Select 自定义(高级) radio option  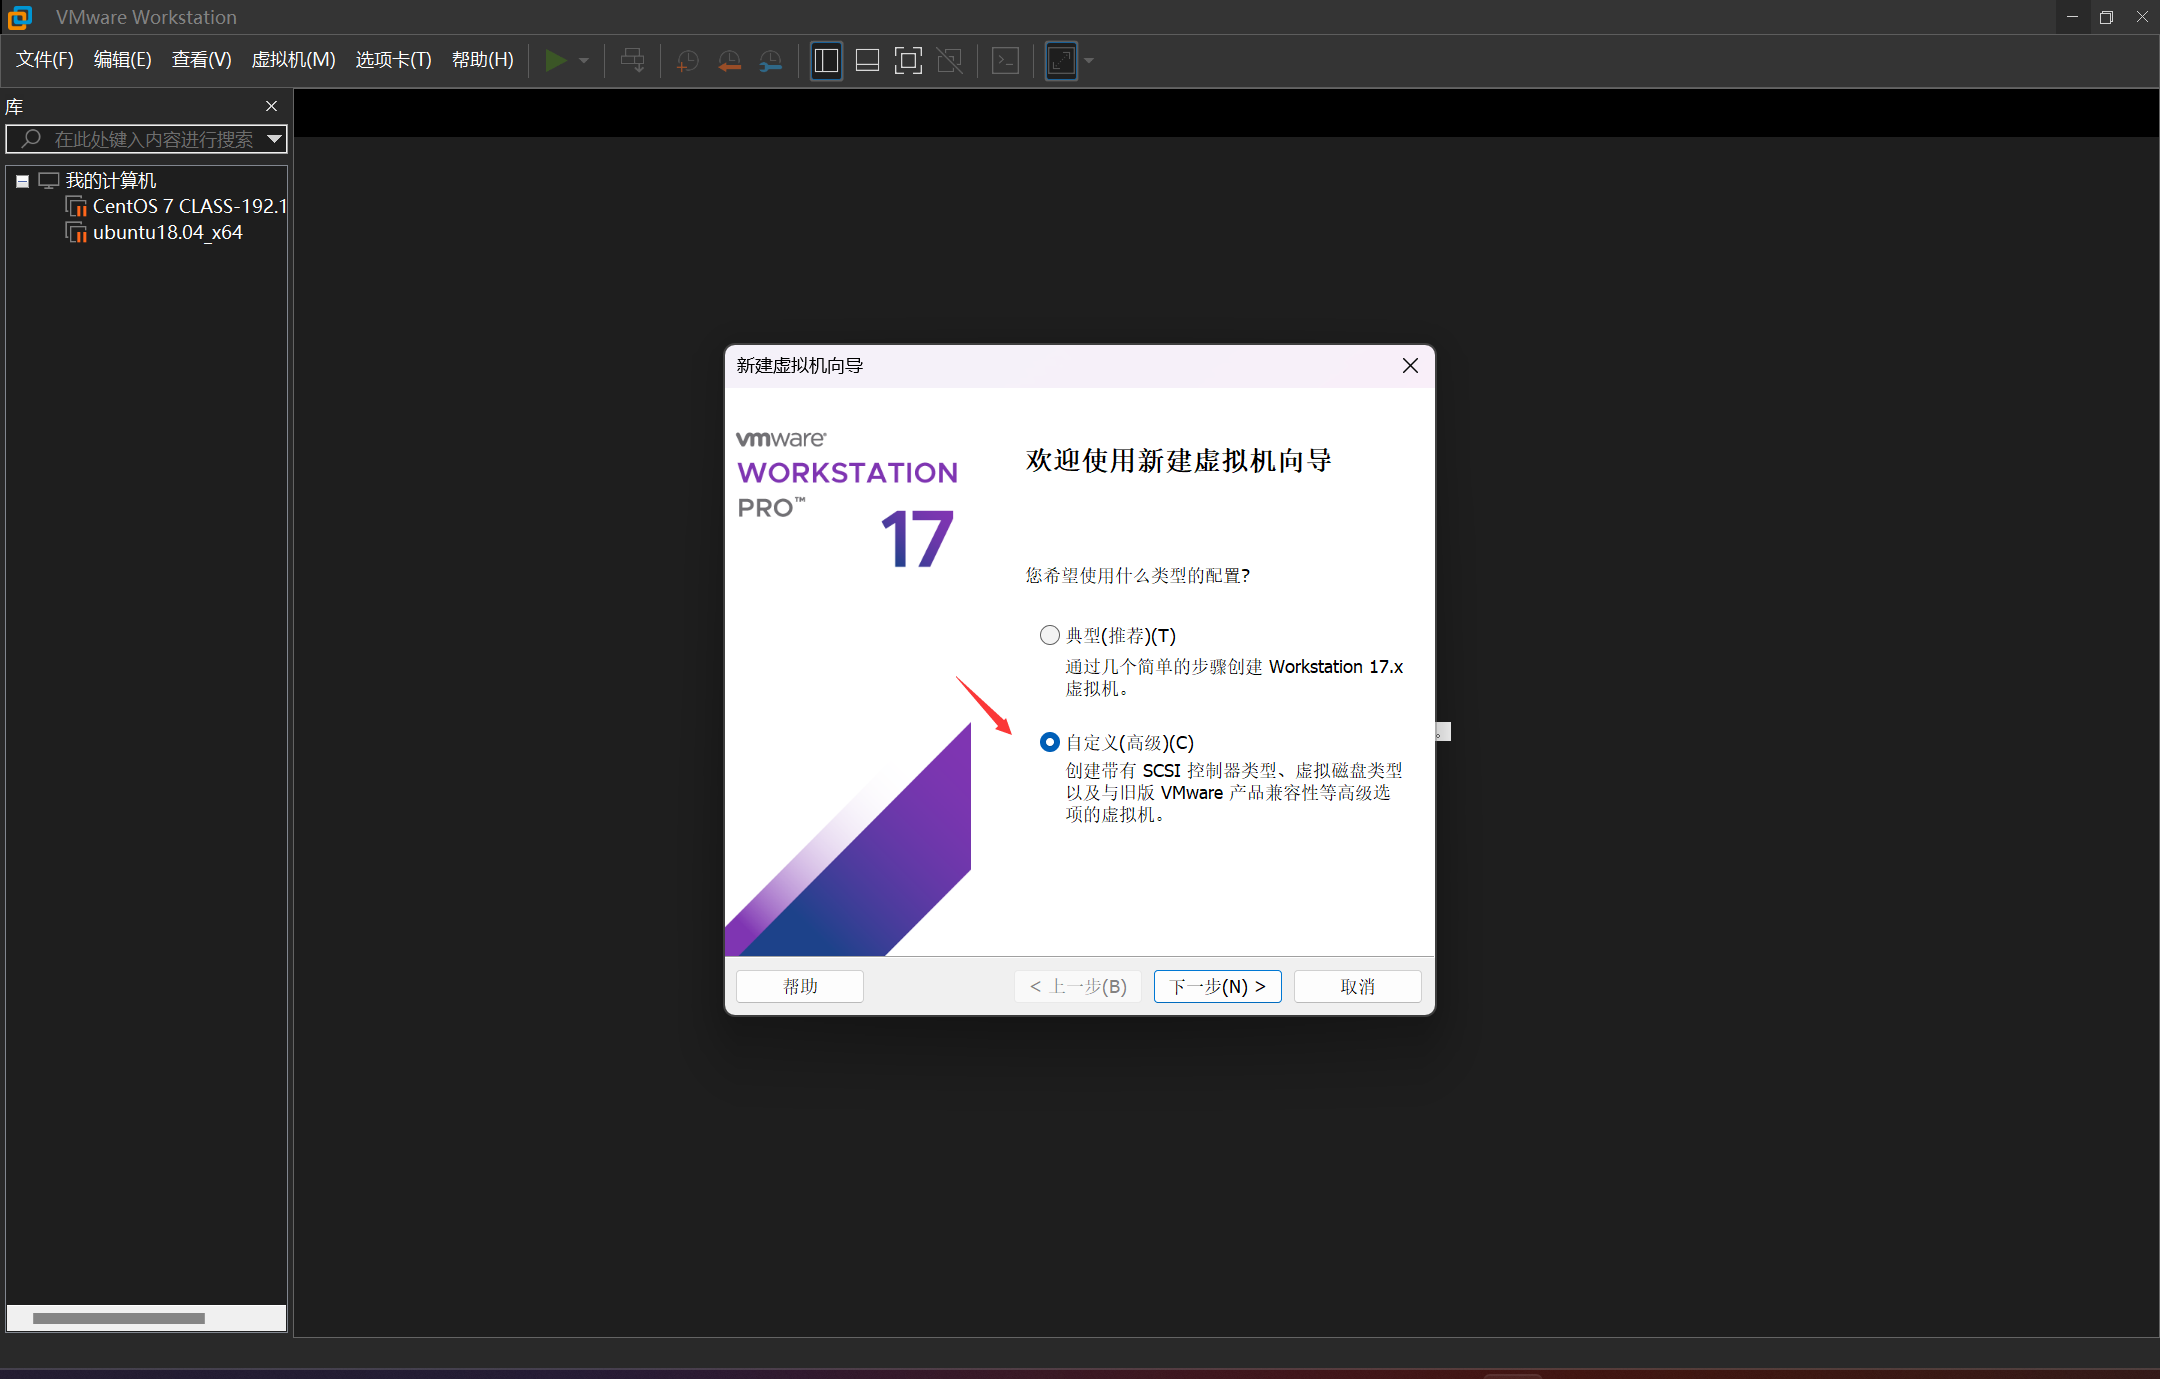(x=1050, y=742)
